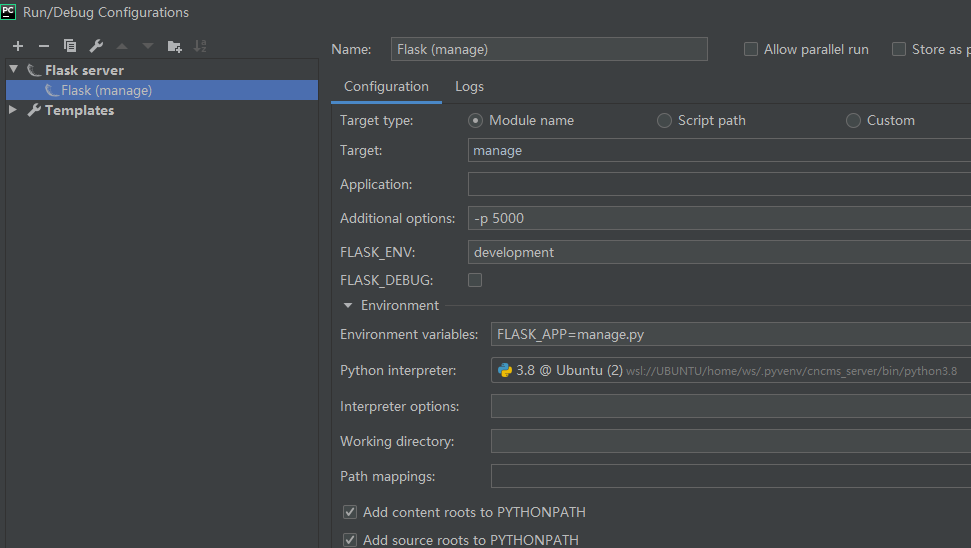Image resolution: width=971 pixels, height=548 pixels.
Task: Select the Flask (manage) configuration
Action: tap(162, 90)
